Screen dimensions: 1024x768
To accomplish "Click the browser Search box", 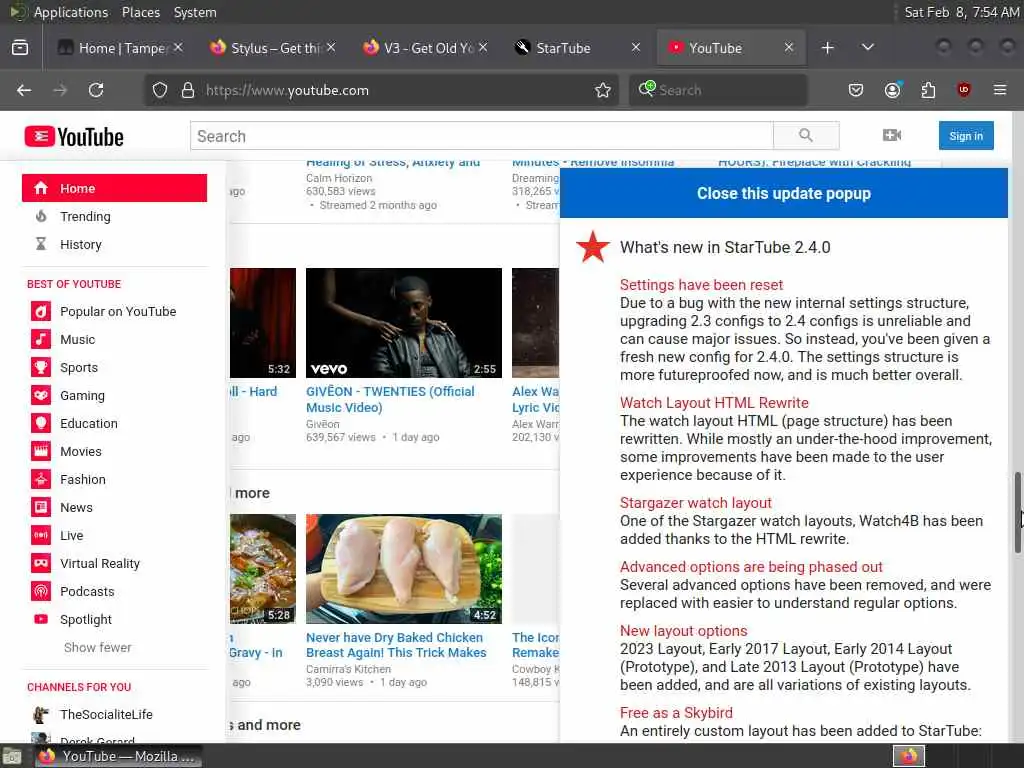I will click(x=718, y=90).
